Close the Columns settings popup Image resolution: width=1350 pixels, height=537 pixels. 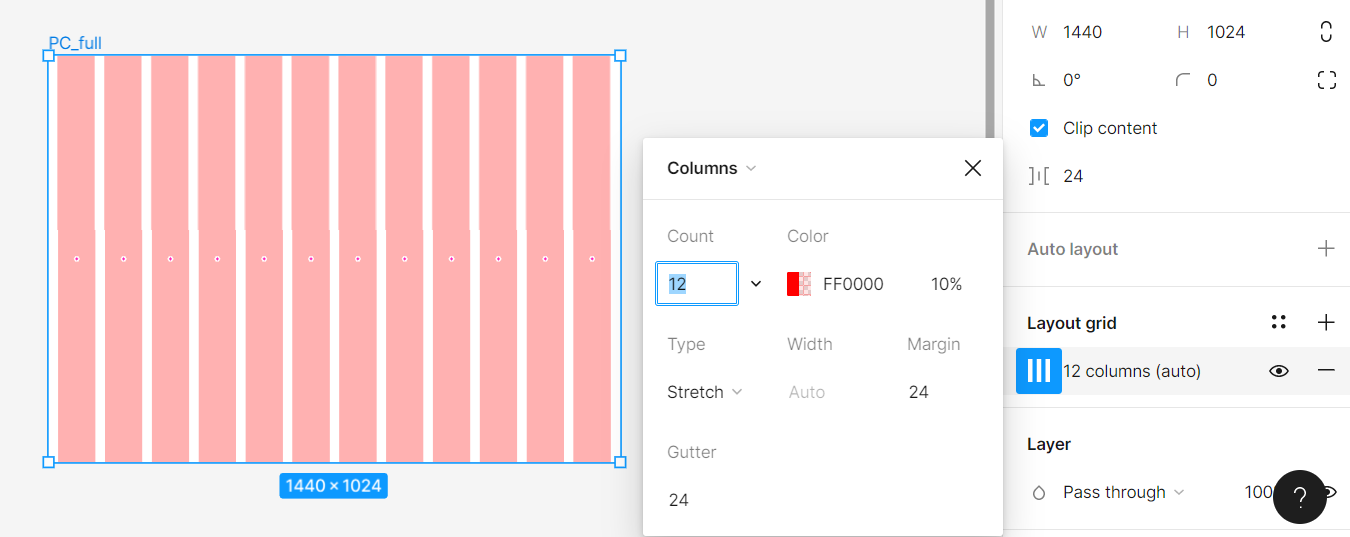[972, 168]
